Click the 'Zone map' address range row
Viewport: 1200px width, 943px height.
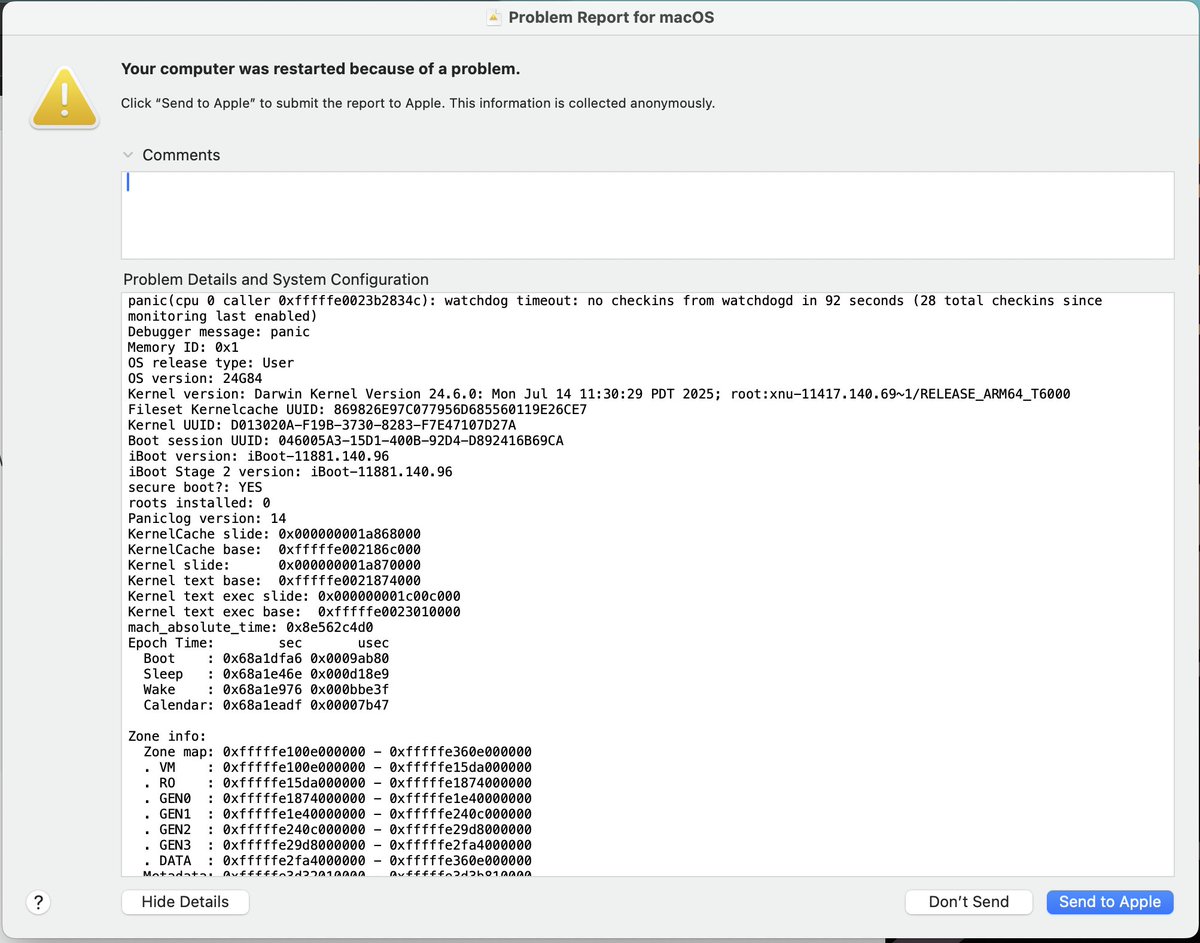point(337,752)
